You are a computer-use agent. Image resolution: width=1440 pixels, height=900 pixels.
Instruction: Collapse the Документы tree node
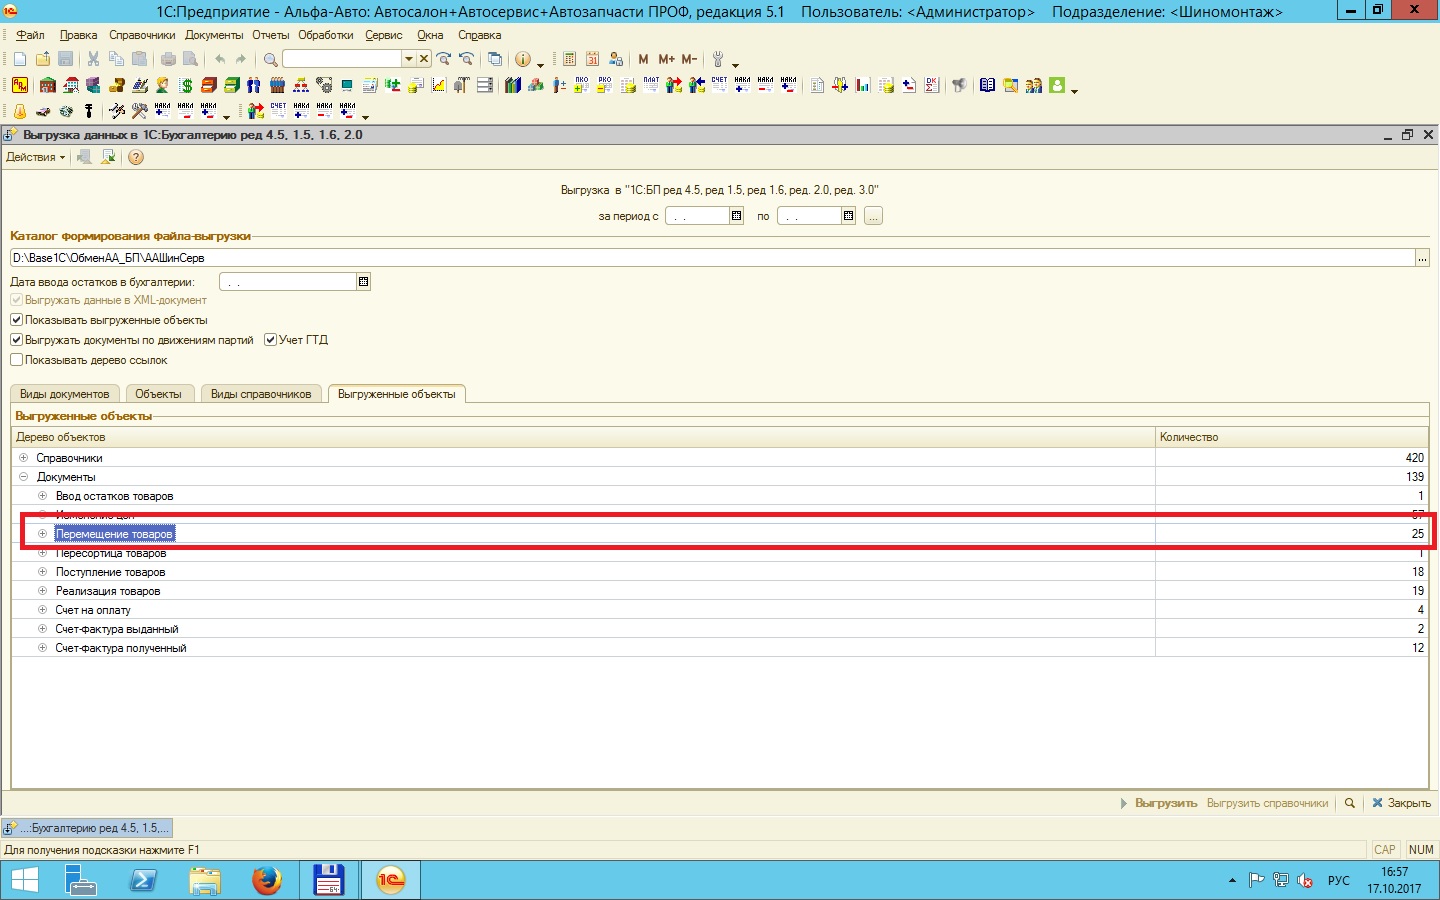[23, 477]
